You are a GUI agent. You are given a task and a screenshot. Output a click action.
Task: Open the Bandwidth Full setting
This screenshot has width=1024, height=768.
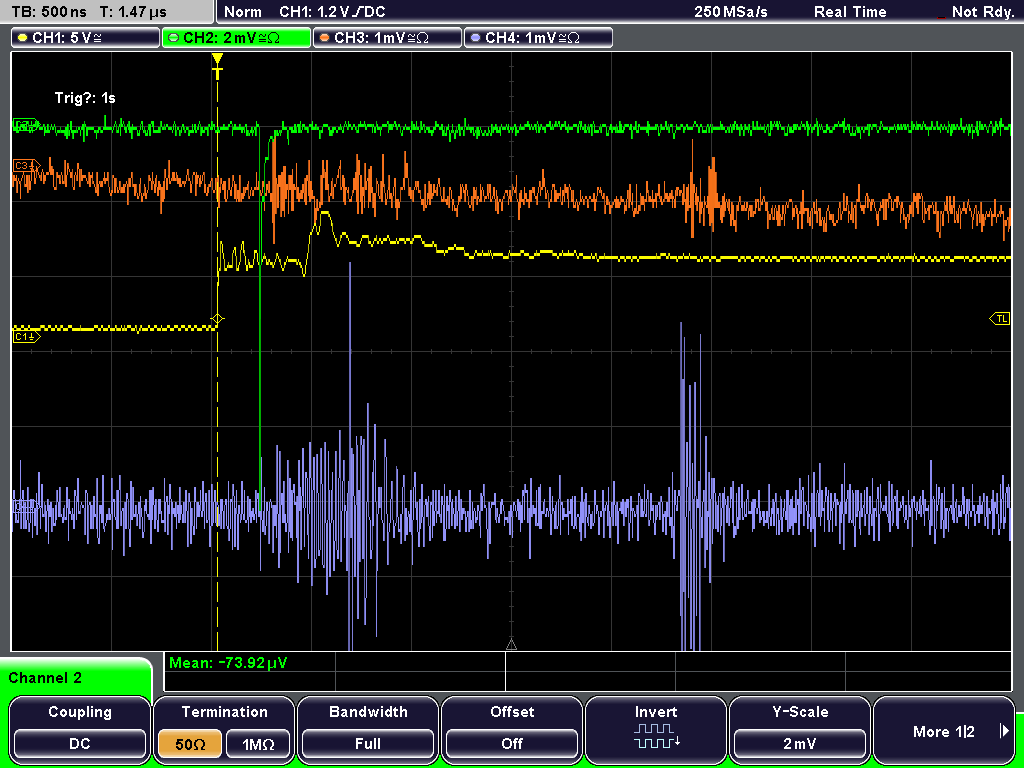point(368,730)
